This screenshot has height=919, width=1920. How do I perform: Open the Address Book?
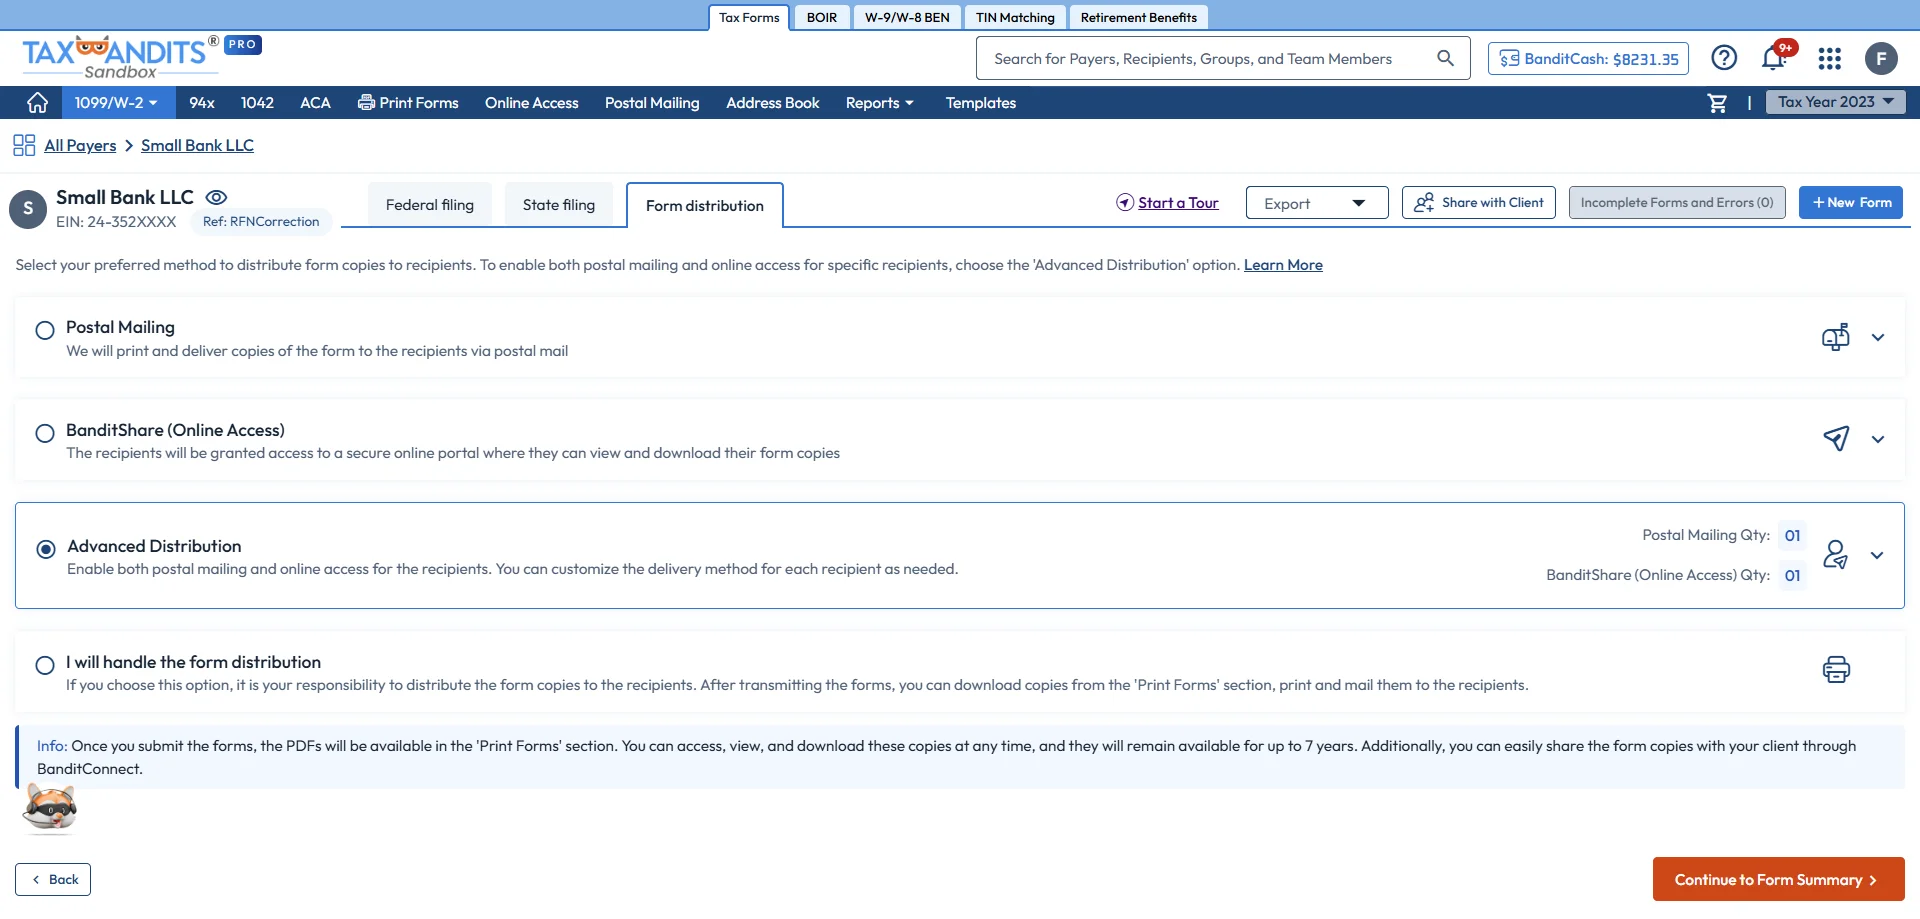click(x=773, y=103)
